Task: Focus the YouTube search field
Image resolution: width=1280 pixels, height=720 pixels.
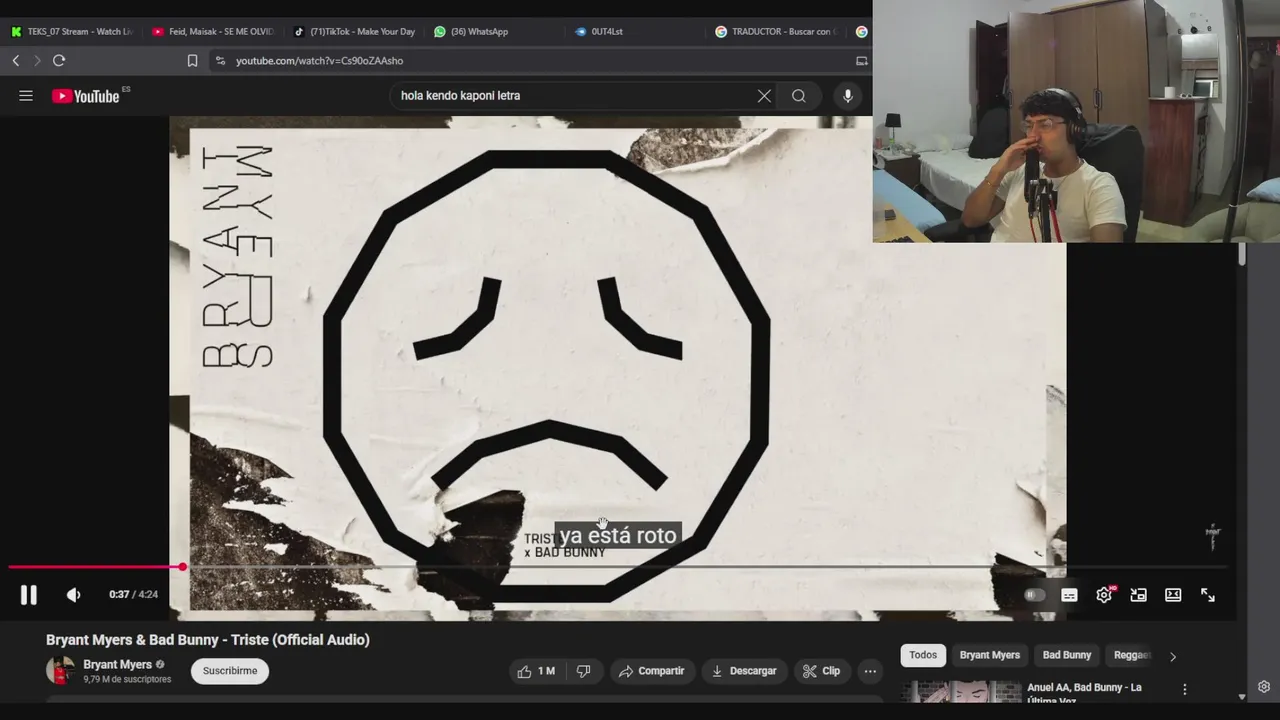Action: [575, 96]
